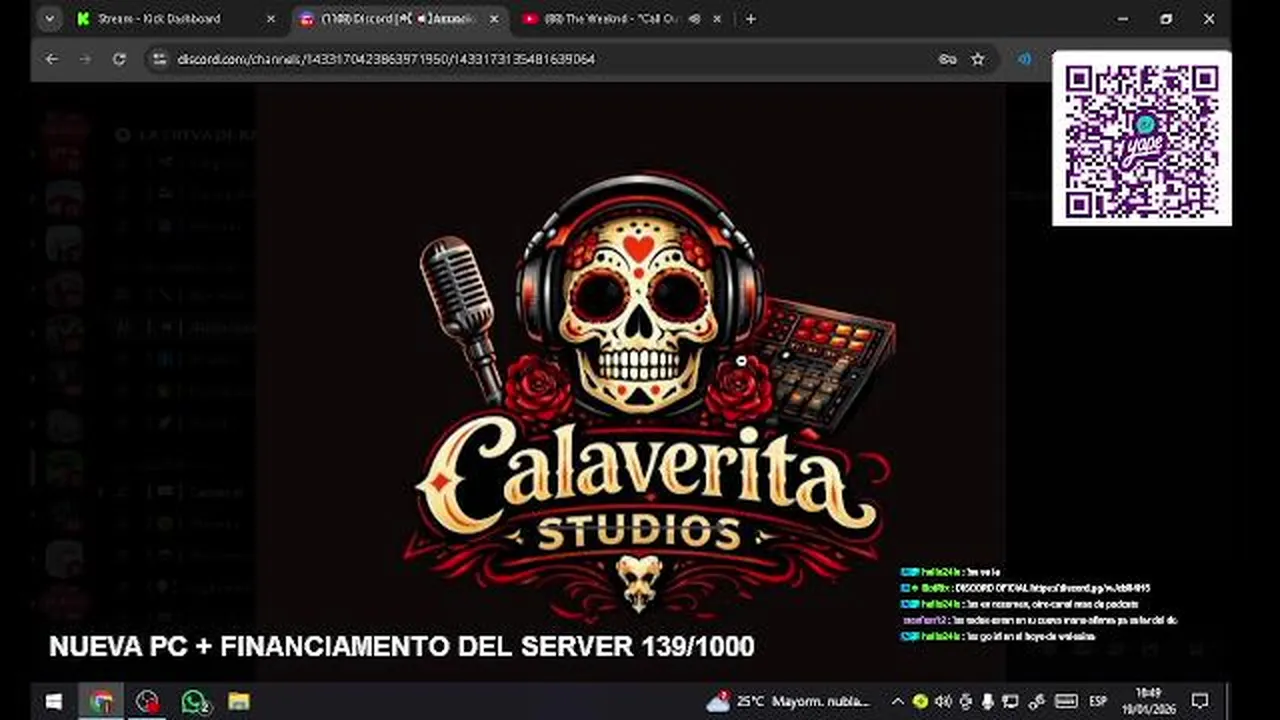Open Chrome from the taskbar
The height and width of the screenshot is (720, 1280).
(x=101, y=701)
